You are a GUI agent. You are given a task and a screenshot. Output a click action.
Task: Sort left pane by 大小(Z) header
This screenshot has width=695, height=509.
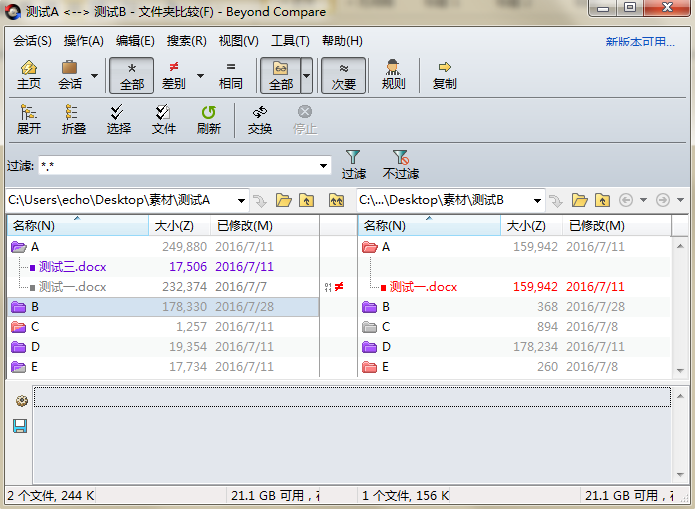click(179, 226)
